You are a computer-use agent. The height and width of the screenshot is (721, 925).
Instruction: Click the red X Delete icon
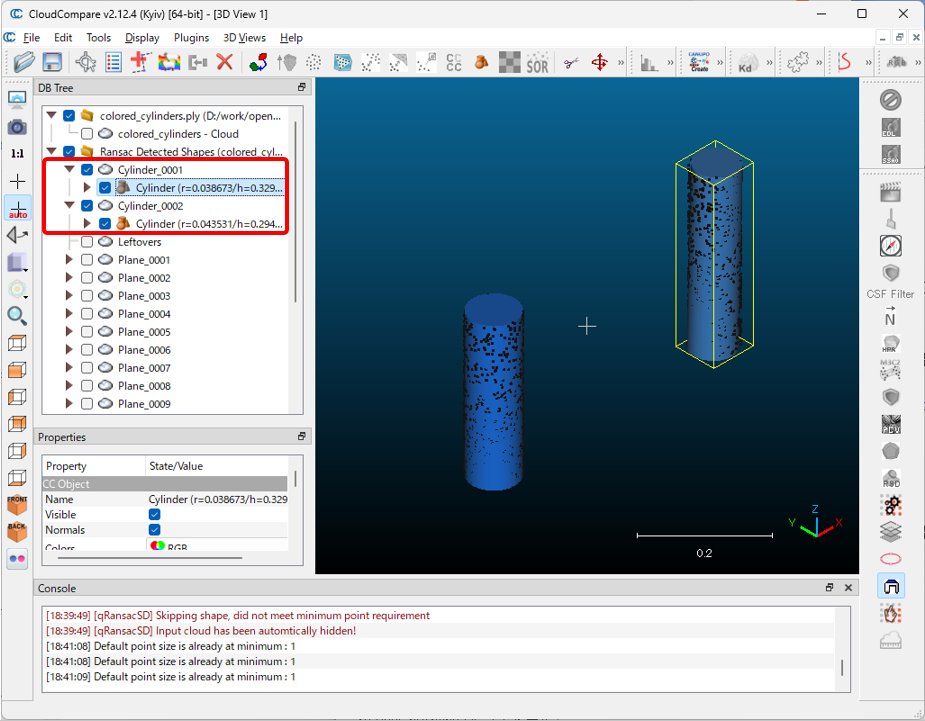pos(225,62)
